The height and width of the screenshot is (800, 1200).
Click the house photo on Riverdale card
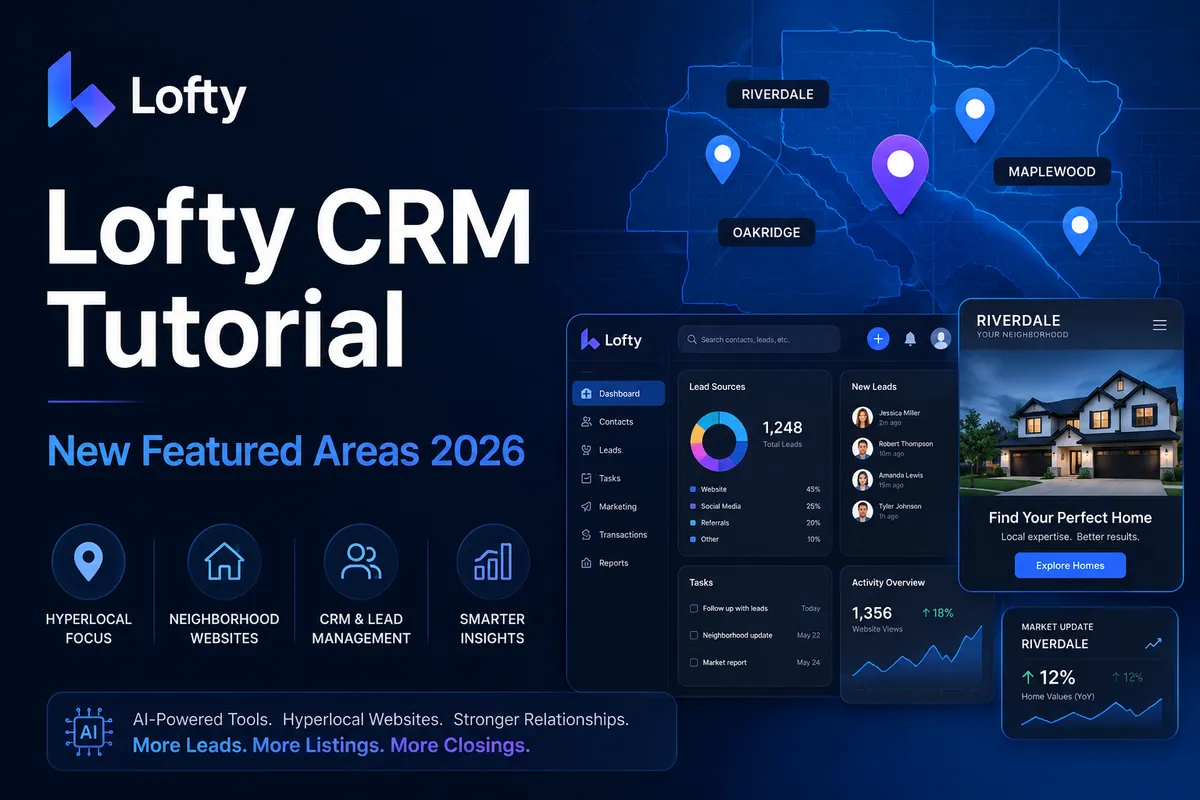(1070, 422)
